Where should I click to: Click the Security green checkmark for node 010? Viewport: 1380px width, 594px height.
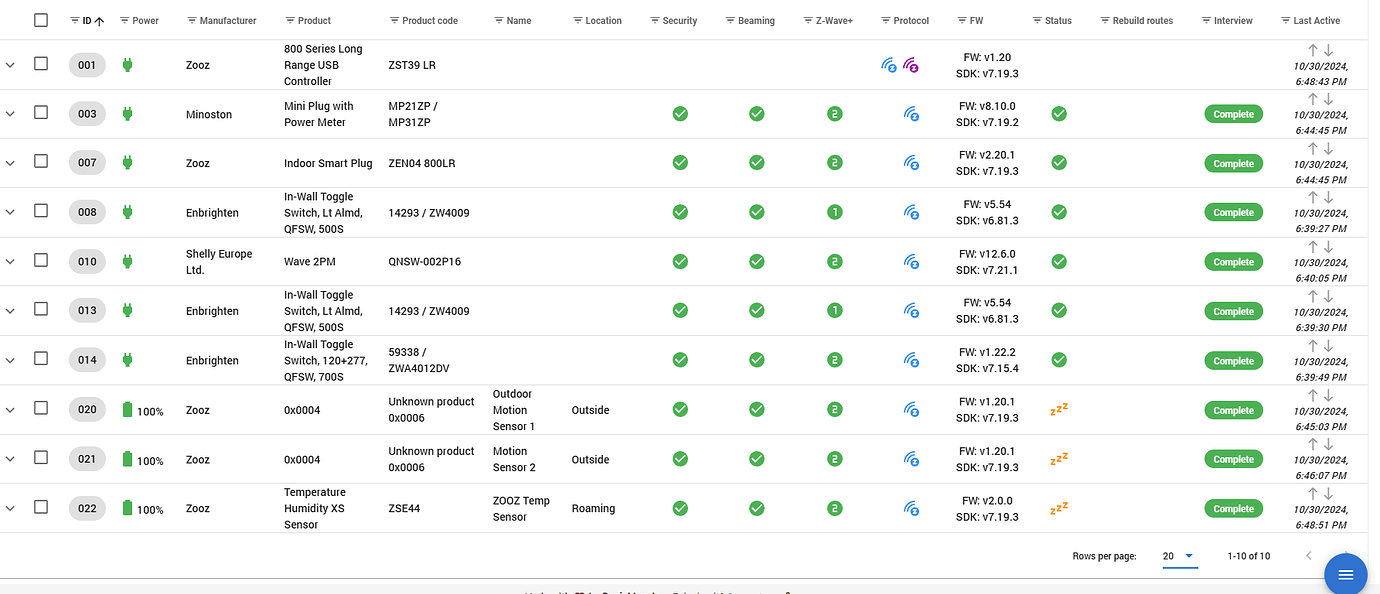(x=680, y=261)
